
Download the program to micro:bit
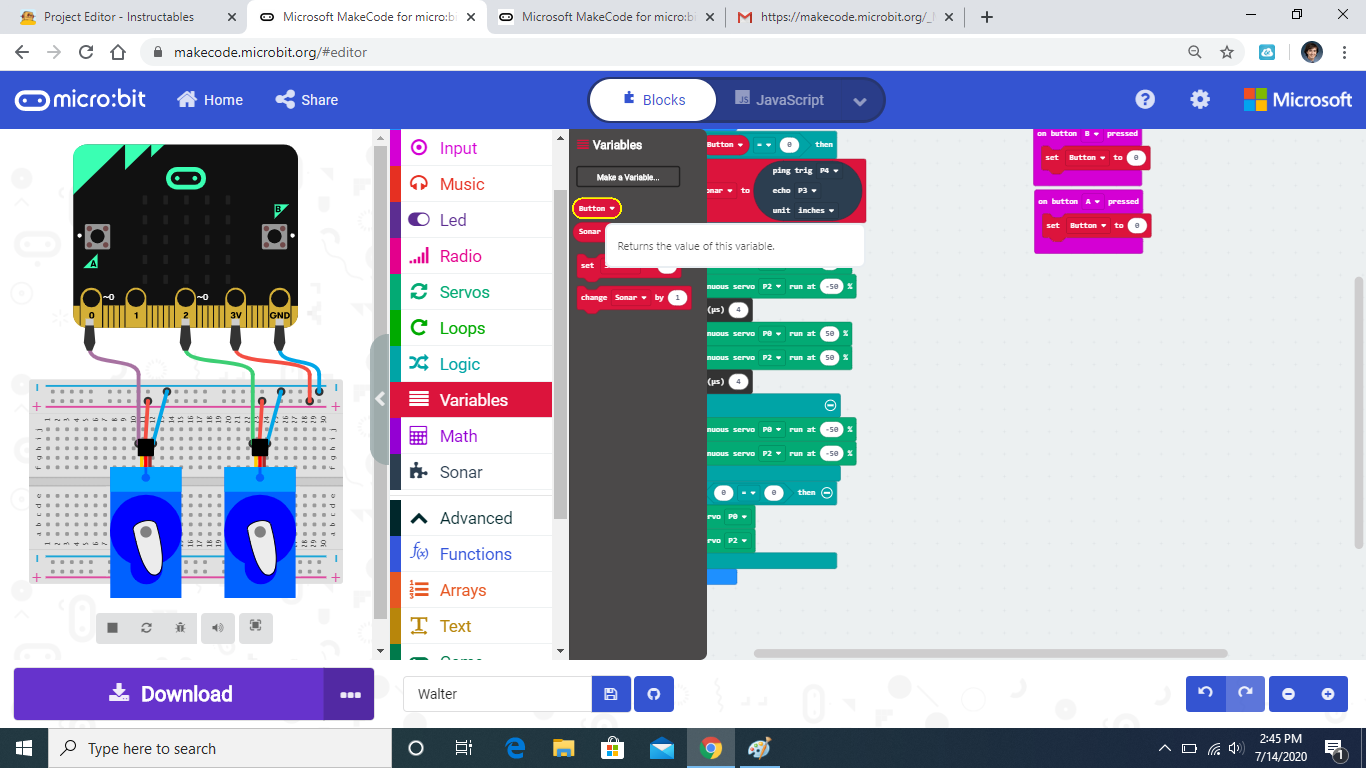click(169, 694)
